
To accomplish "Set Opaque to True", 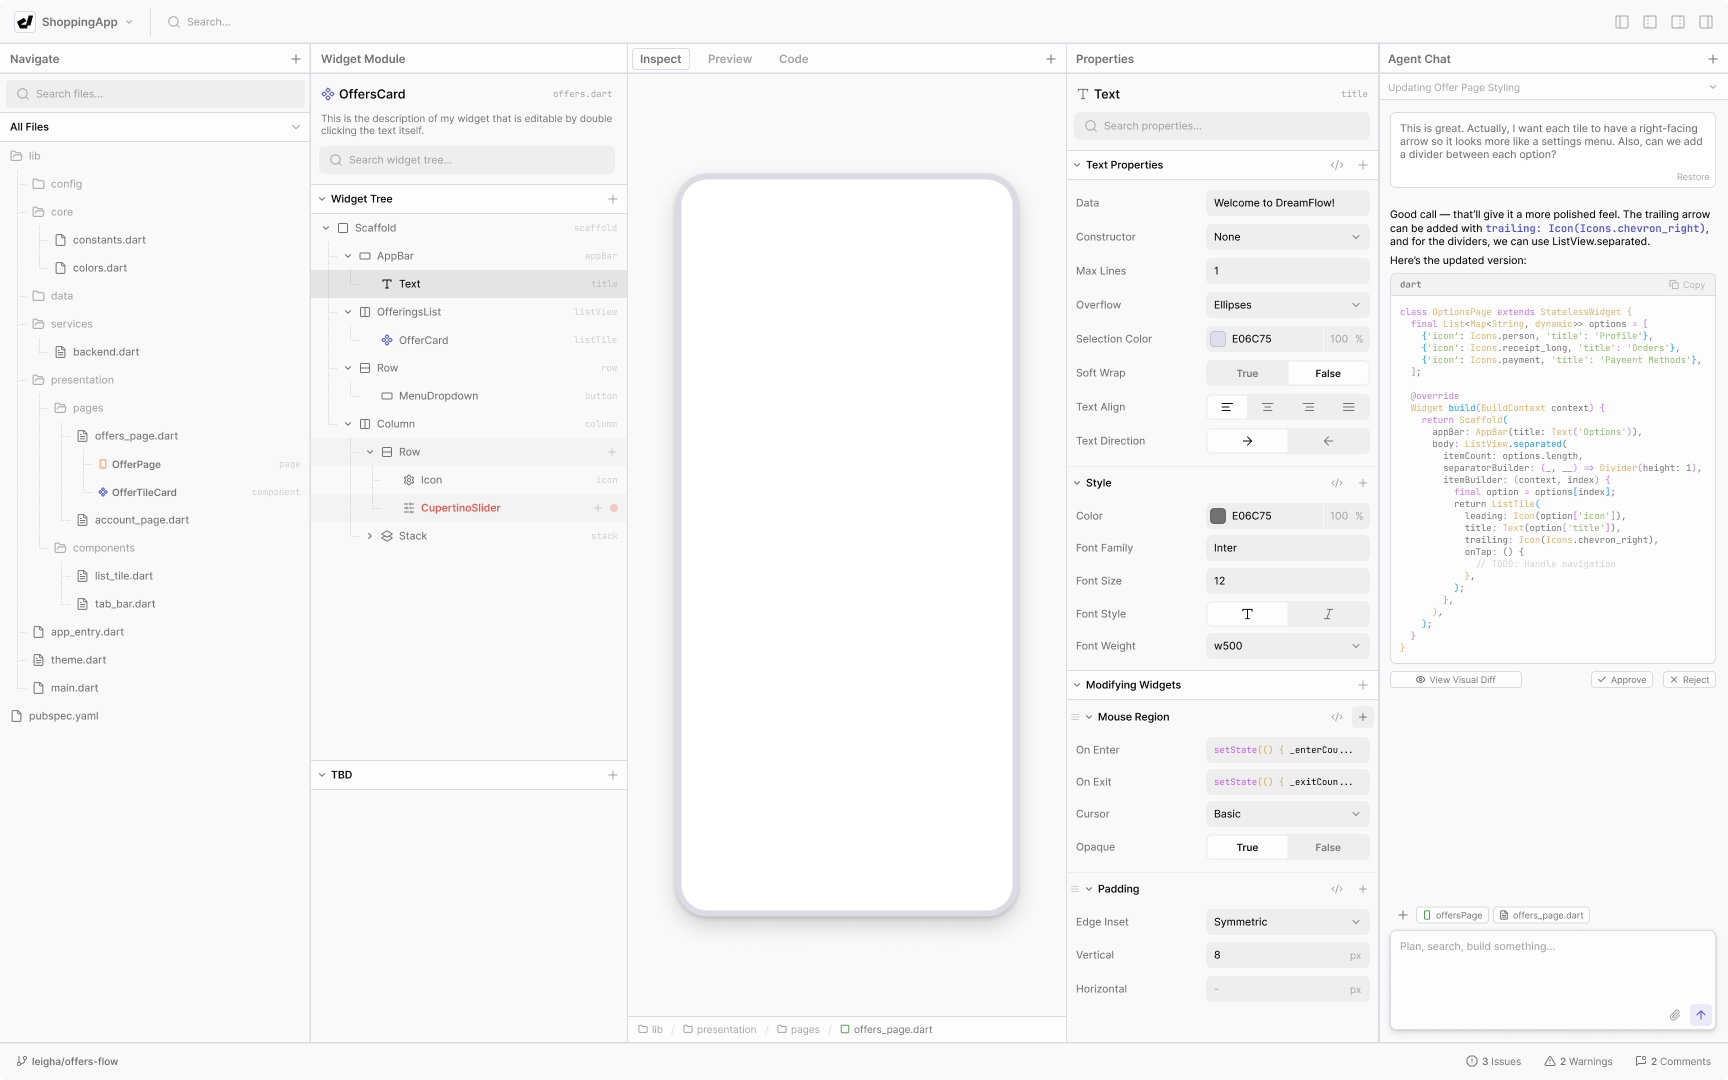I will (x=1247, y=847).
